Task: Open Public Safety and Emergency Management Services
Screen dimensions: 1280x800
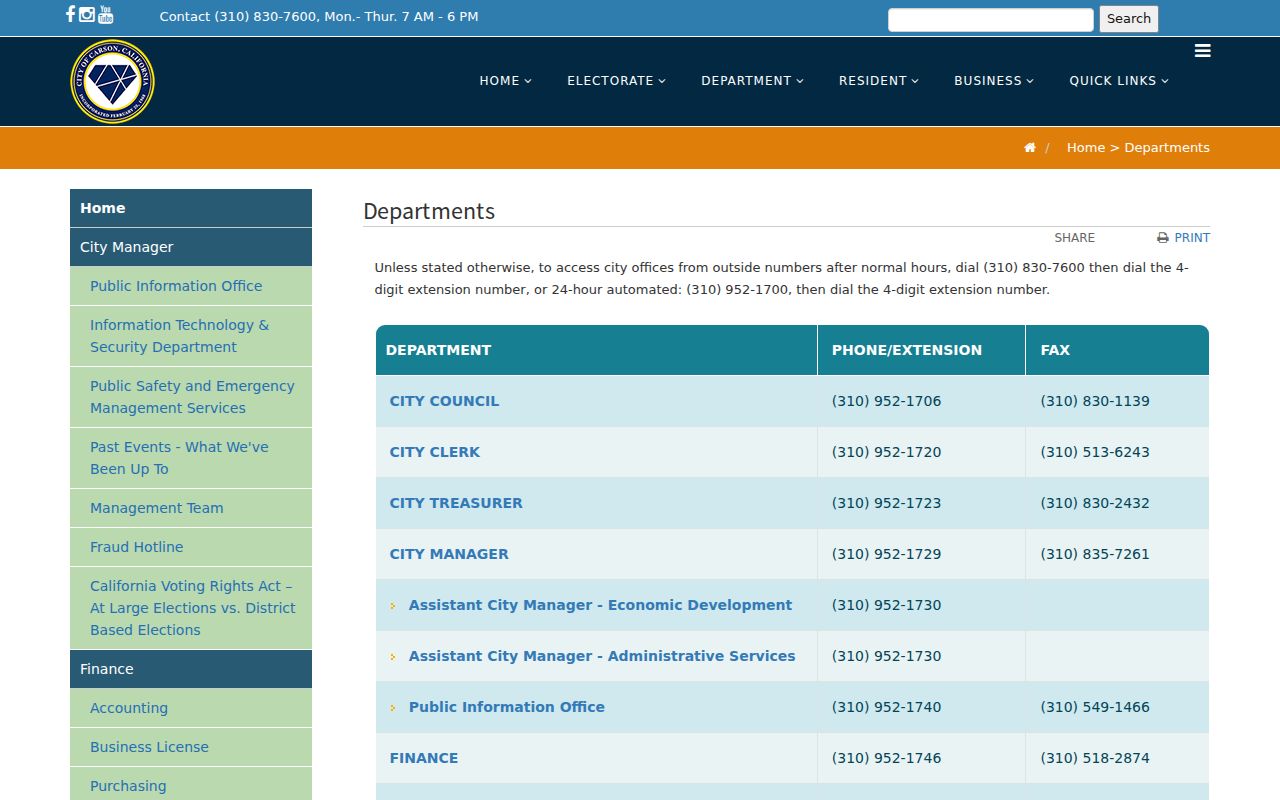Action: [191, 397]
